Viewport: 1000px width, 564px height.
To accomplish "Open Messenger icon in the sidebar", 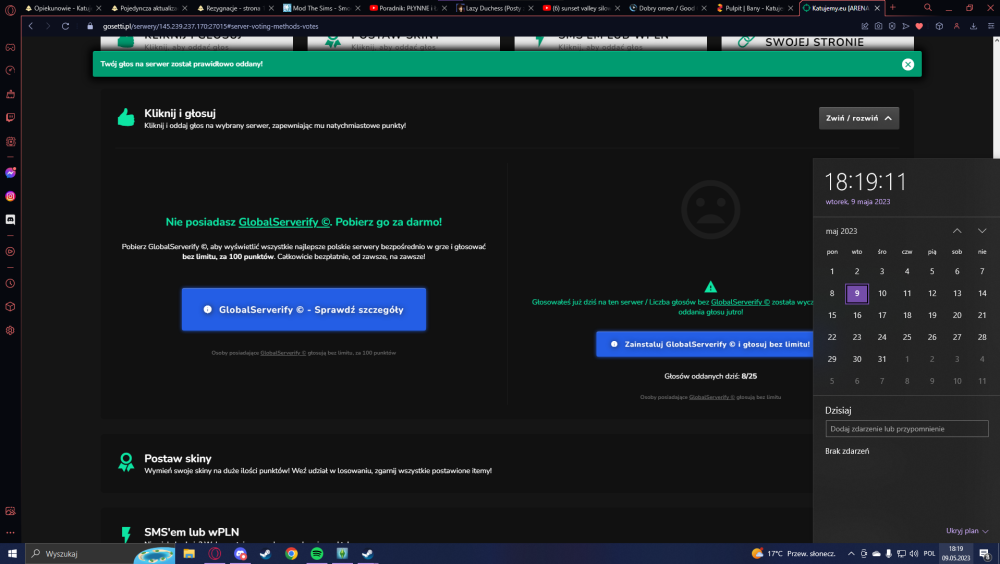I will pyautogui.click(x=10, y=173).
